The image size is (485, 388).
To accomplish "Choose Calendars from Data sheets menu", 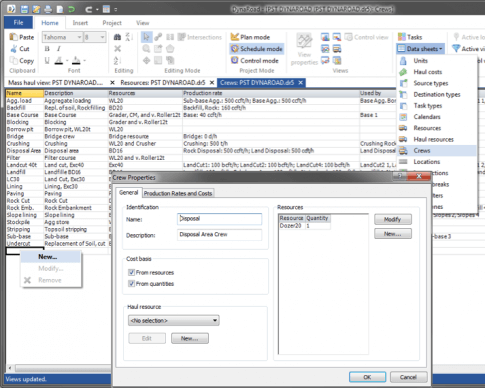I will (x=437, y=117).
